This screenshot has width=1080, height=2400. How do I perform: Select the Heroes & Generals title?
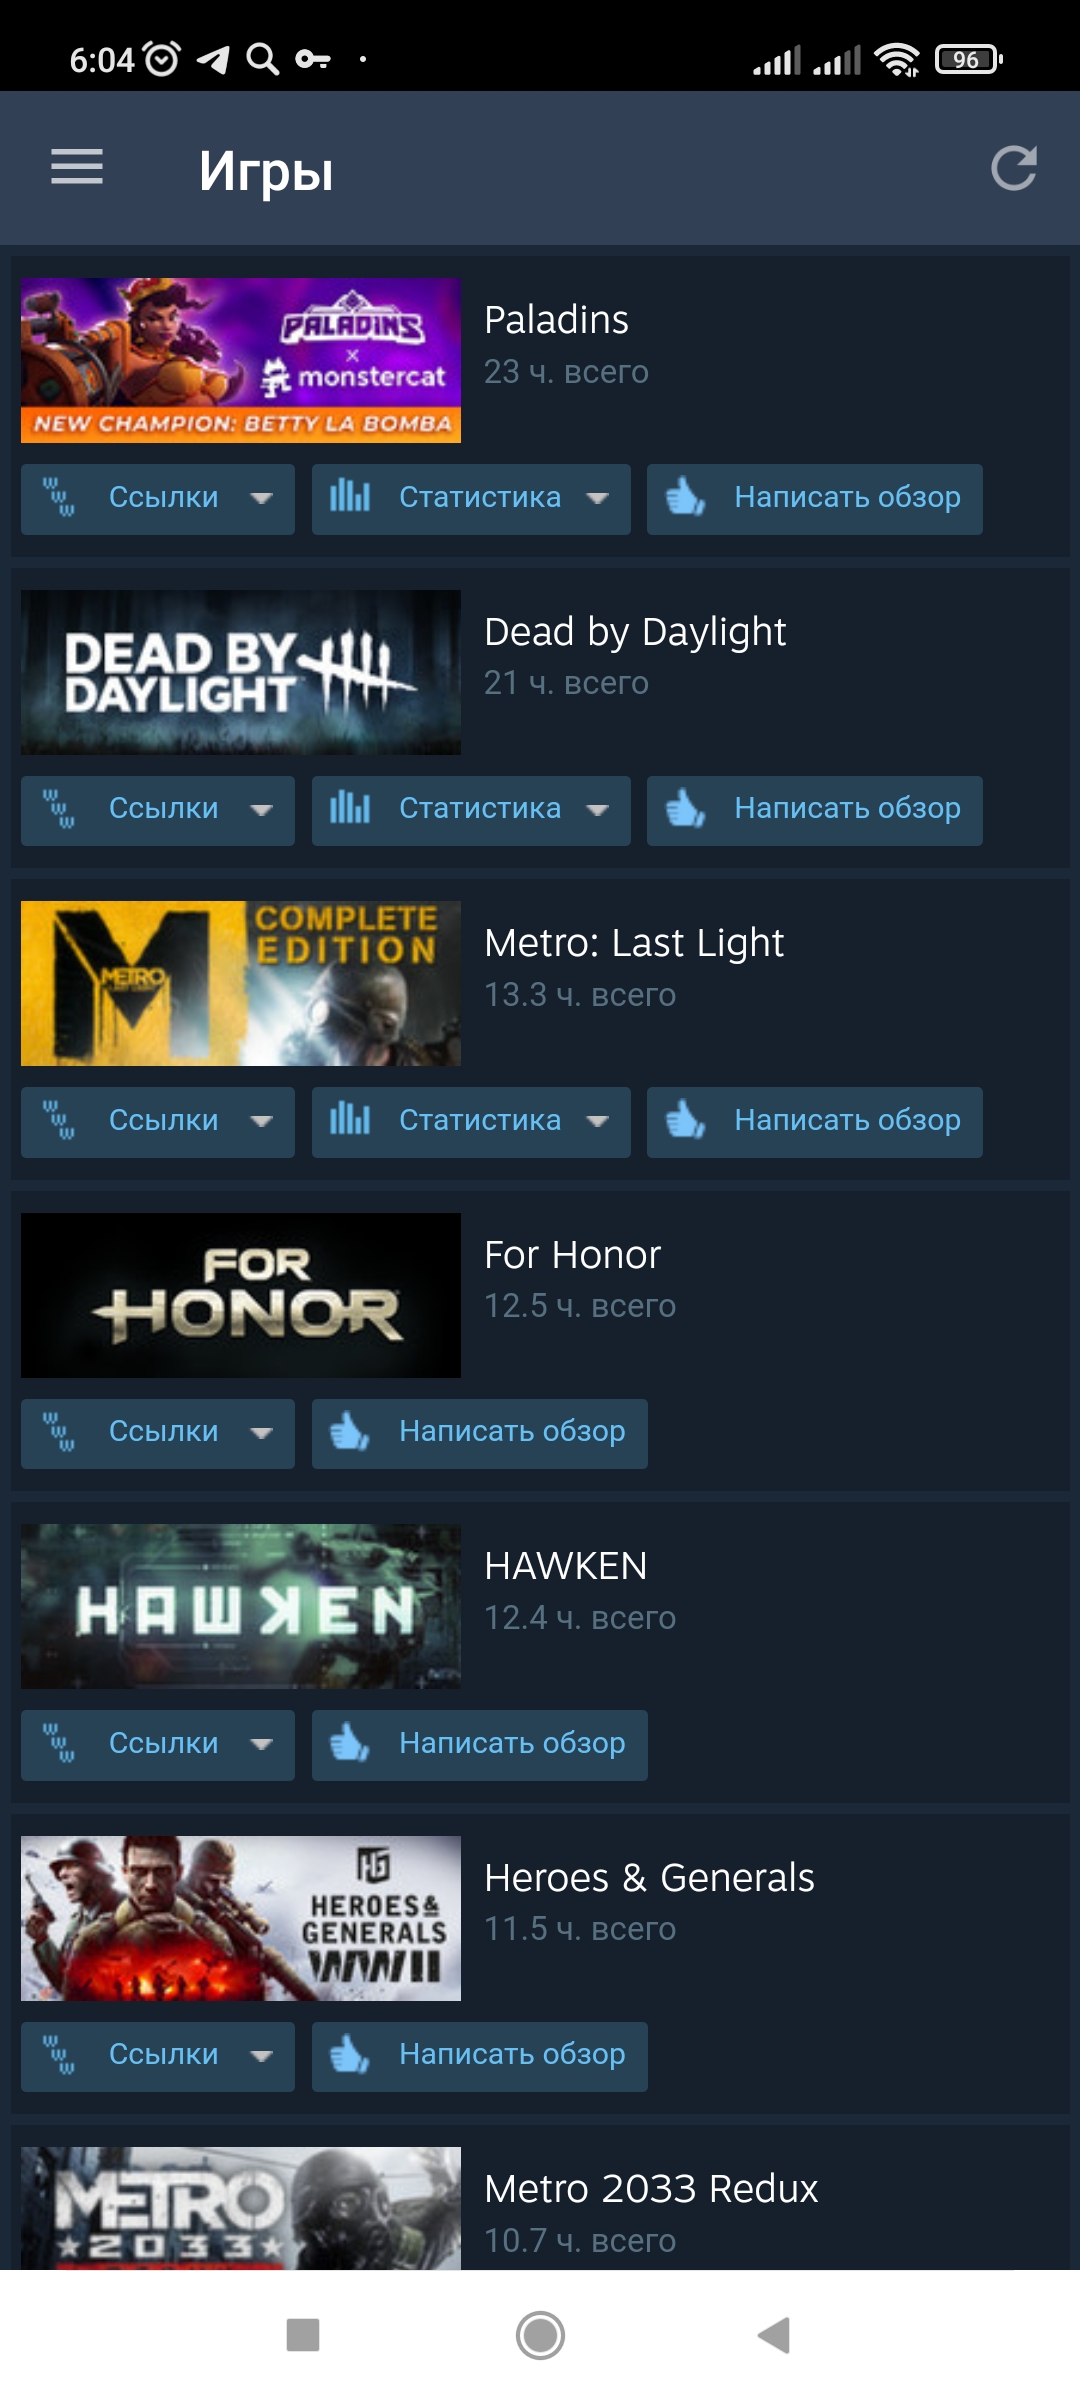pyautogui.click(x=649, y=1878)
